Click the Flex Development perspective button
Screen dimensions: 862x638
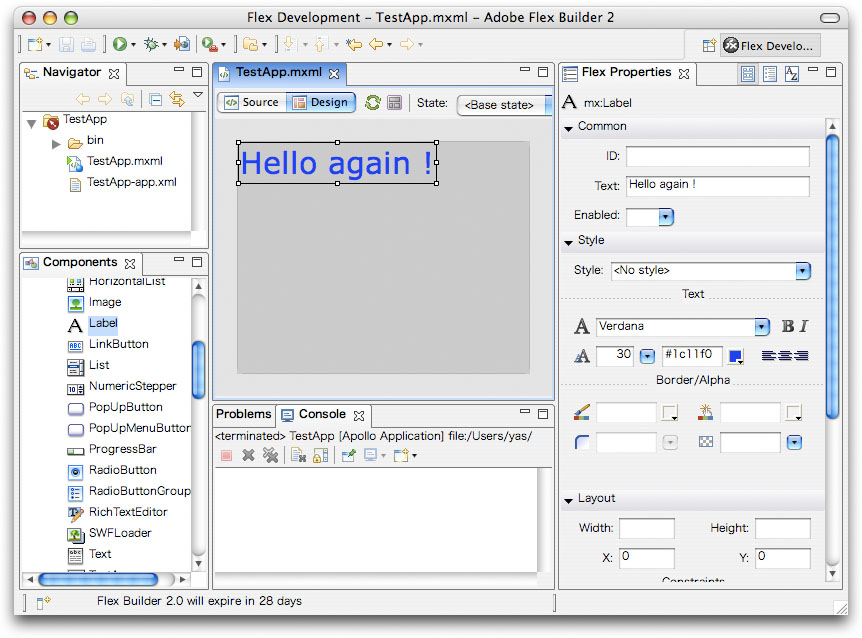(x=770, y=46)
